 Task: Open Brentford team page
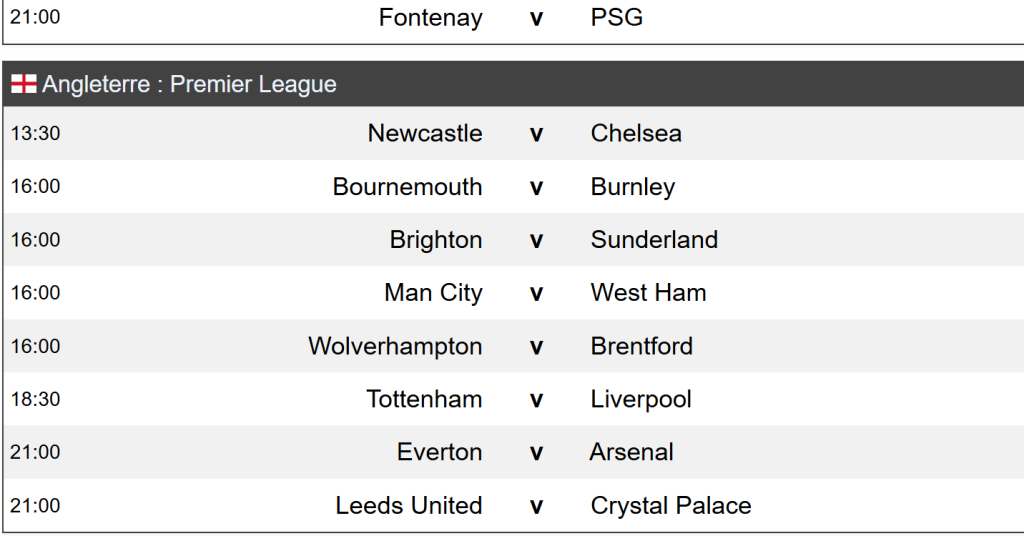[641, 346]
